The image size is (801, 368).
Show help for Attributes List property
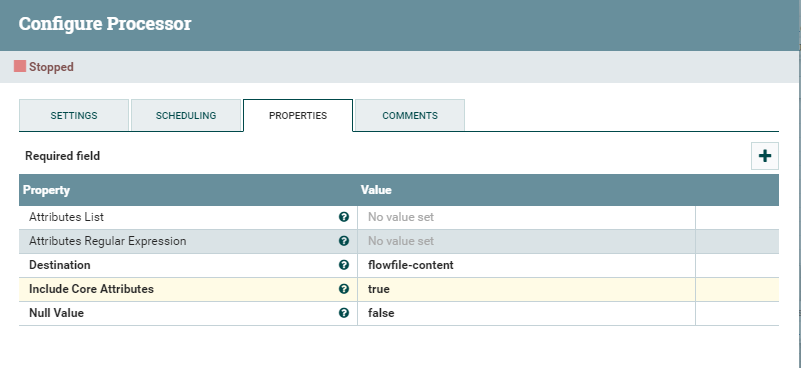point(344,217)
